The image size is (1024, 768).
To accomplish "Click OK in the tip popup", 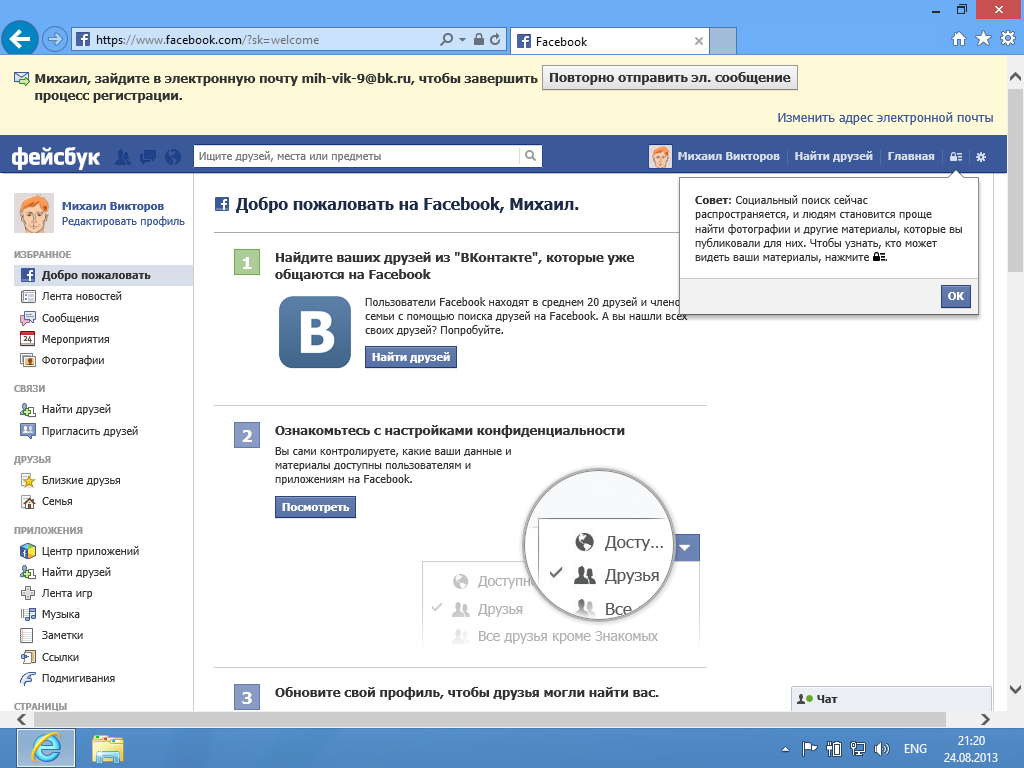I will tap(955, 296).
